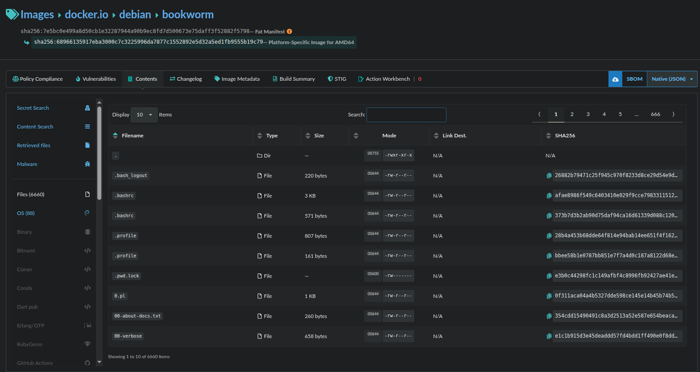This screenshot has height=372, width=700.
Task: Copy SHA256 icon for .bash_logout row
Action: pyautogui.click(x=549, y=176)
